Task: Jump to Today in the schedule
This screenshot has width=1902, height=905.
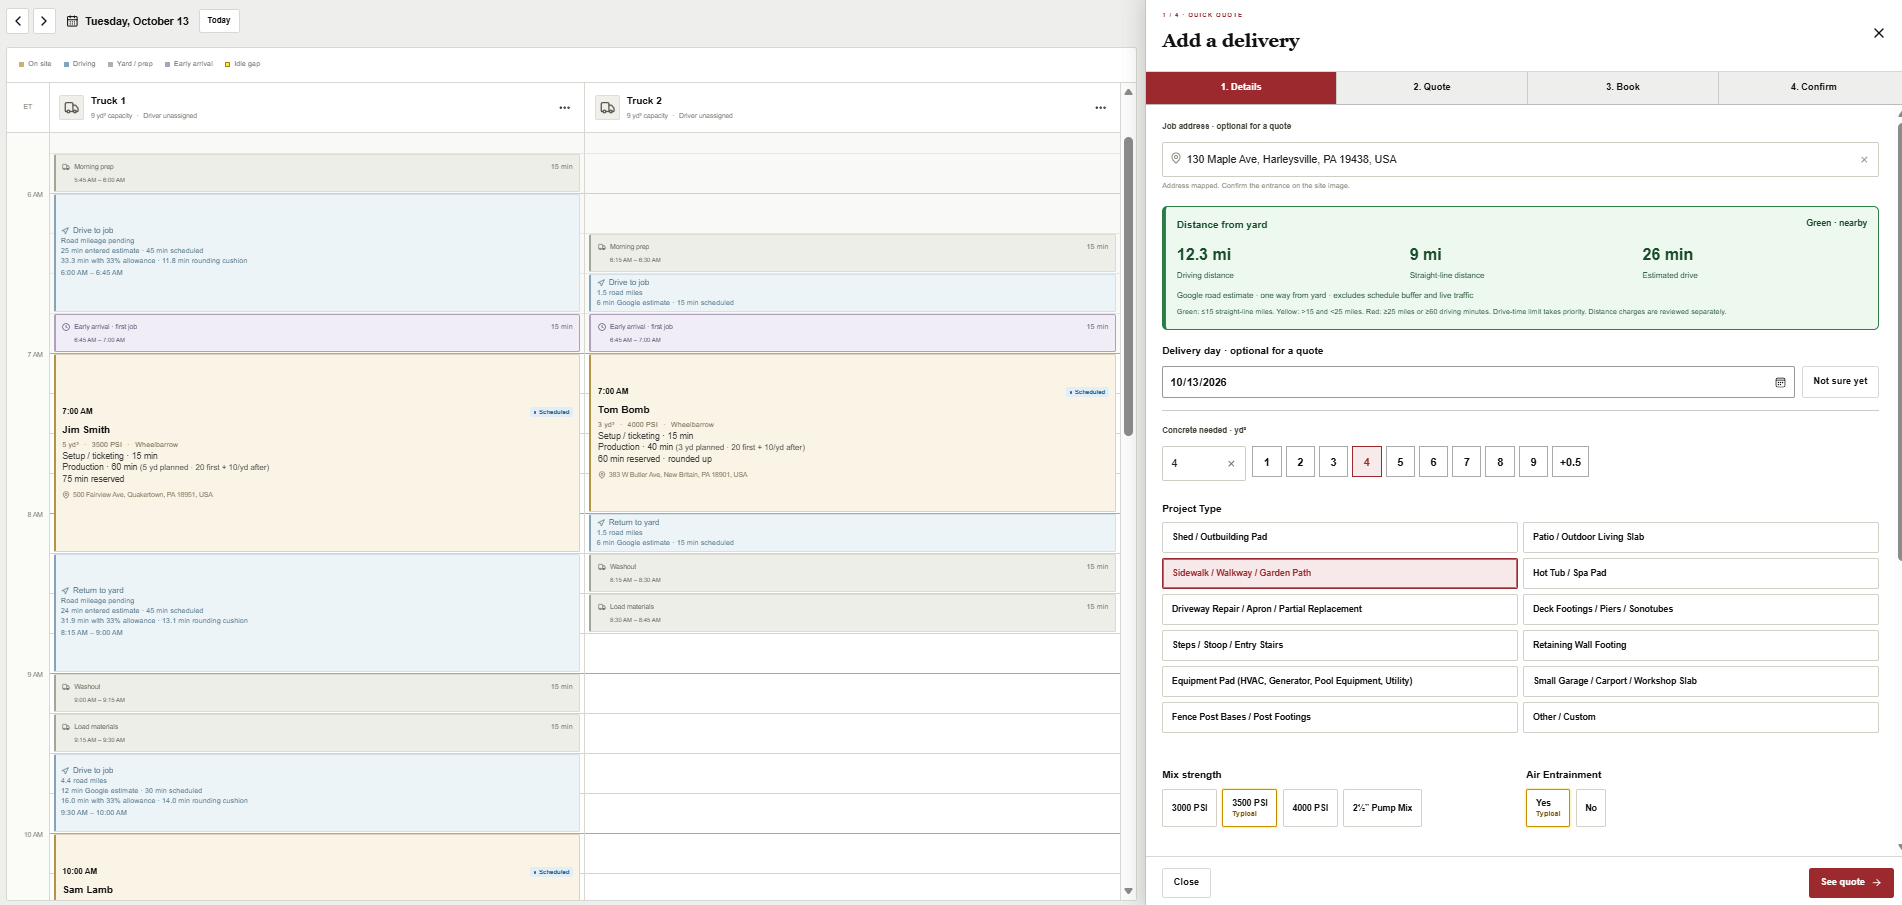Action: pos(219,21)
